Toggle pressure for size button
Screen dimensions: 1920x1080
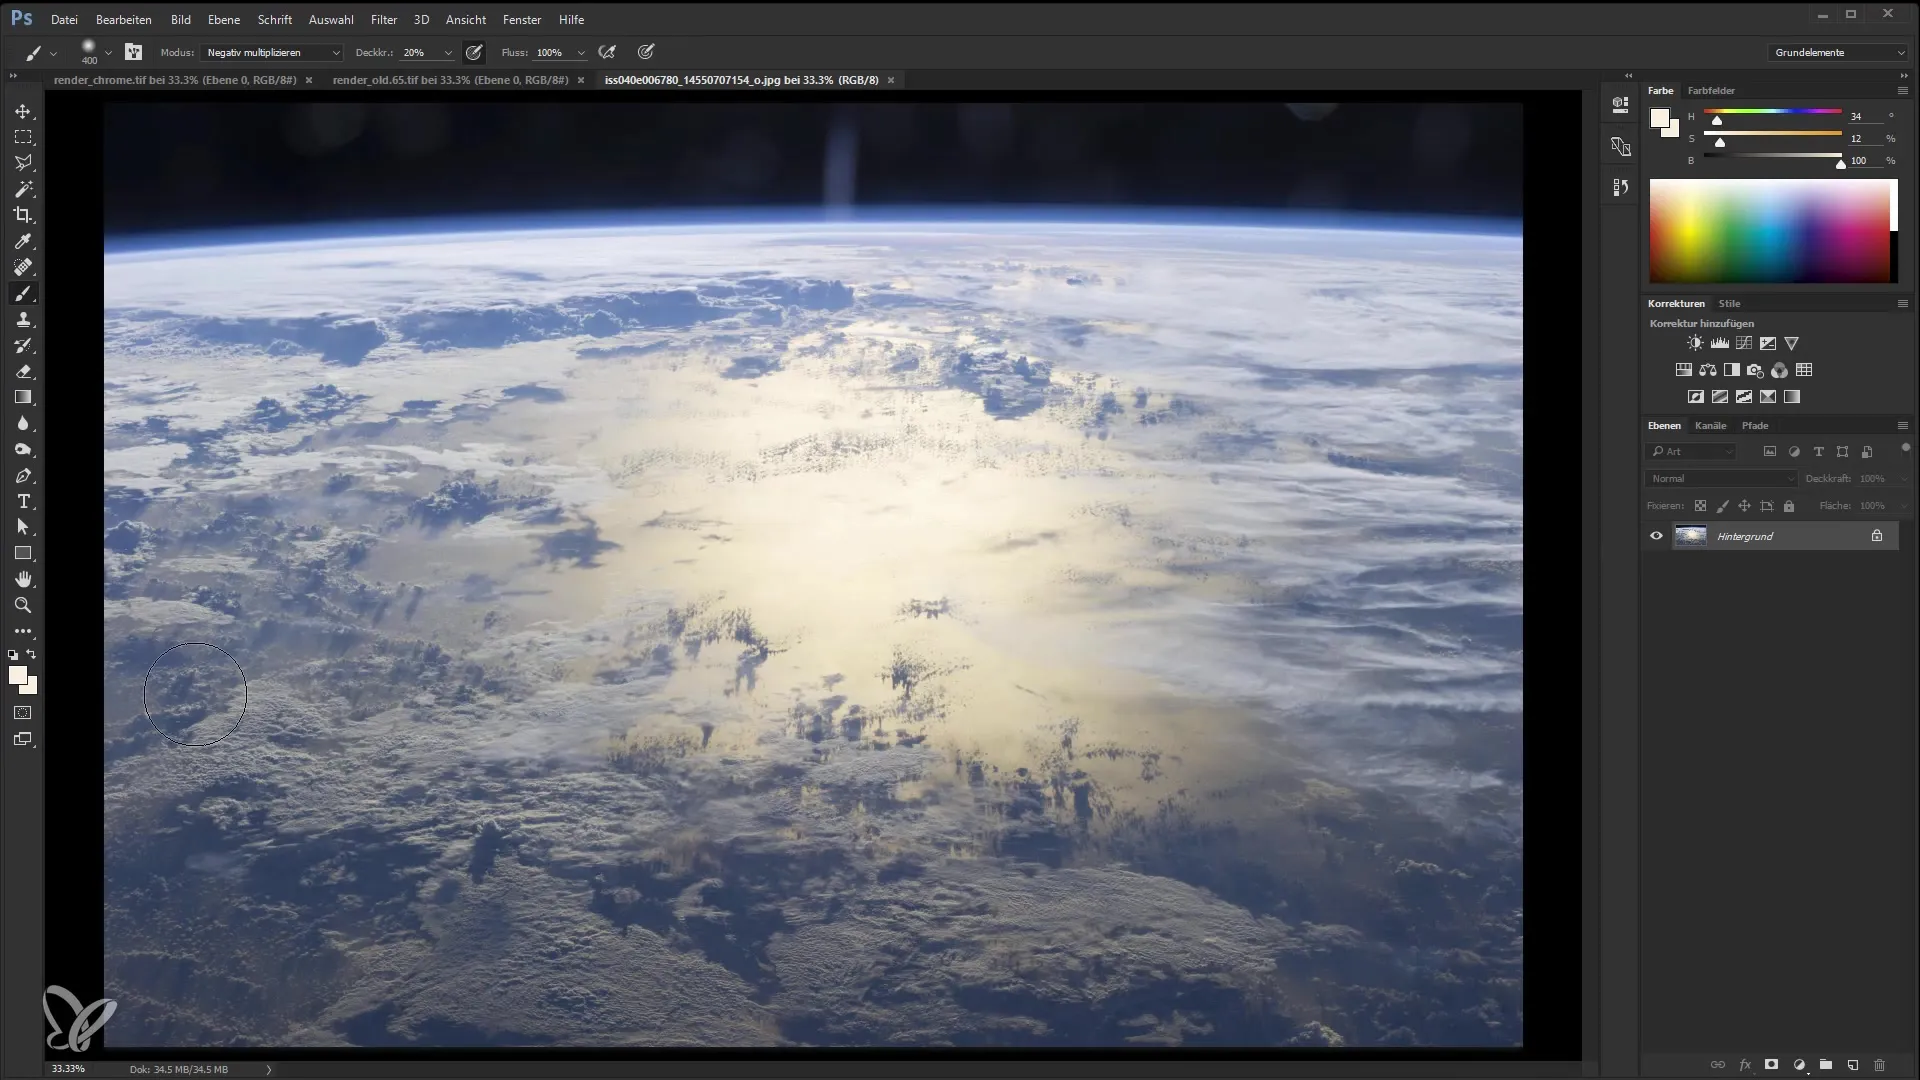[x=646, y=52]
